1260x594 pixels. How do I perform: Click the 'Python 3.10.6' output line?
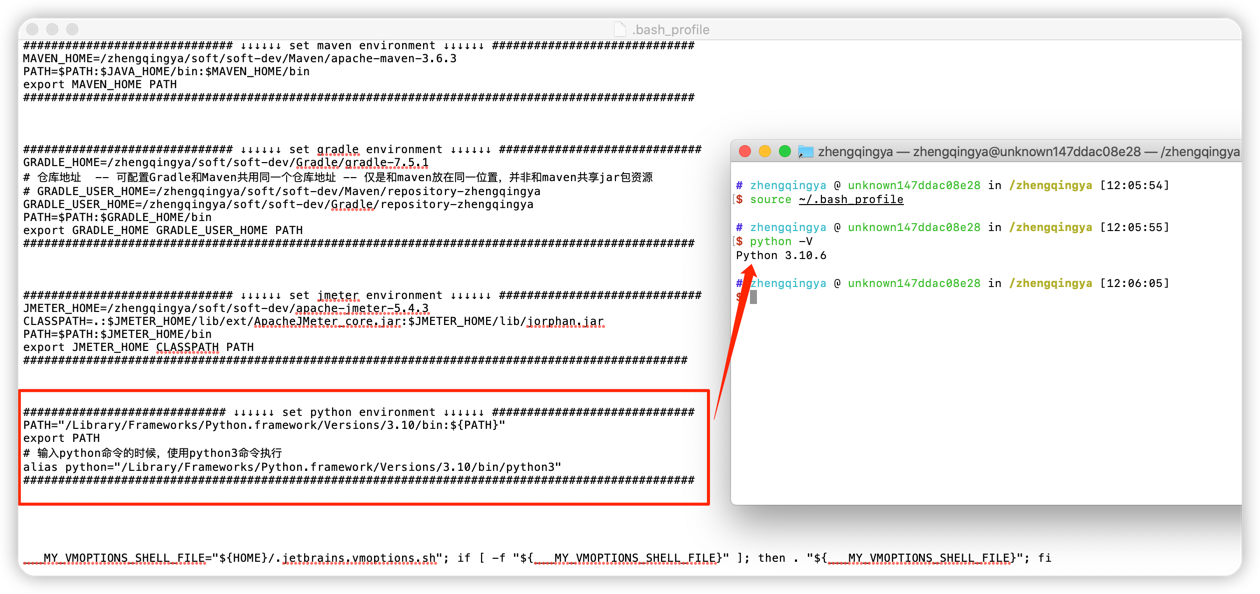(x=781, y=255)
